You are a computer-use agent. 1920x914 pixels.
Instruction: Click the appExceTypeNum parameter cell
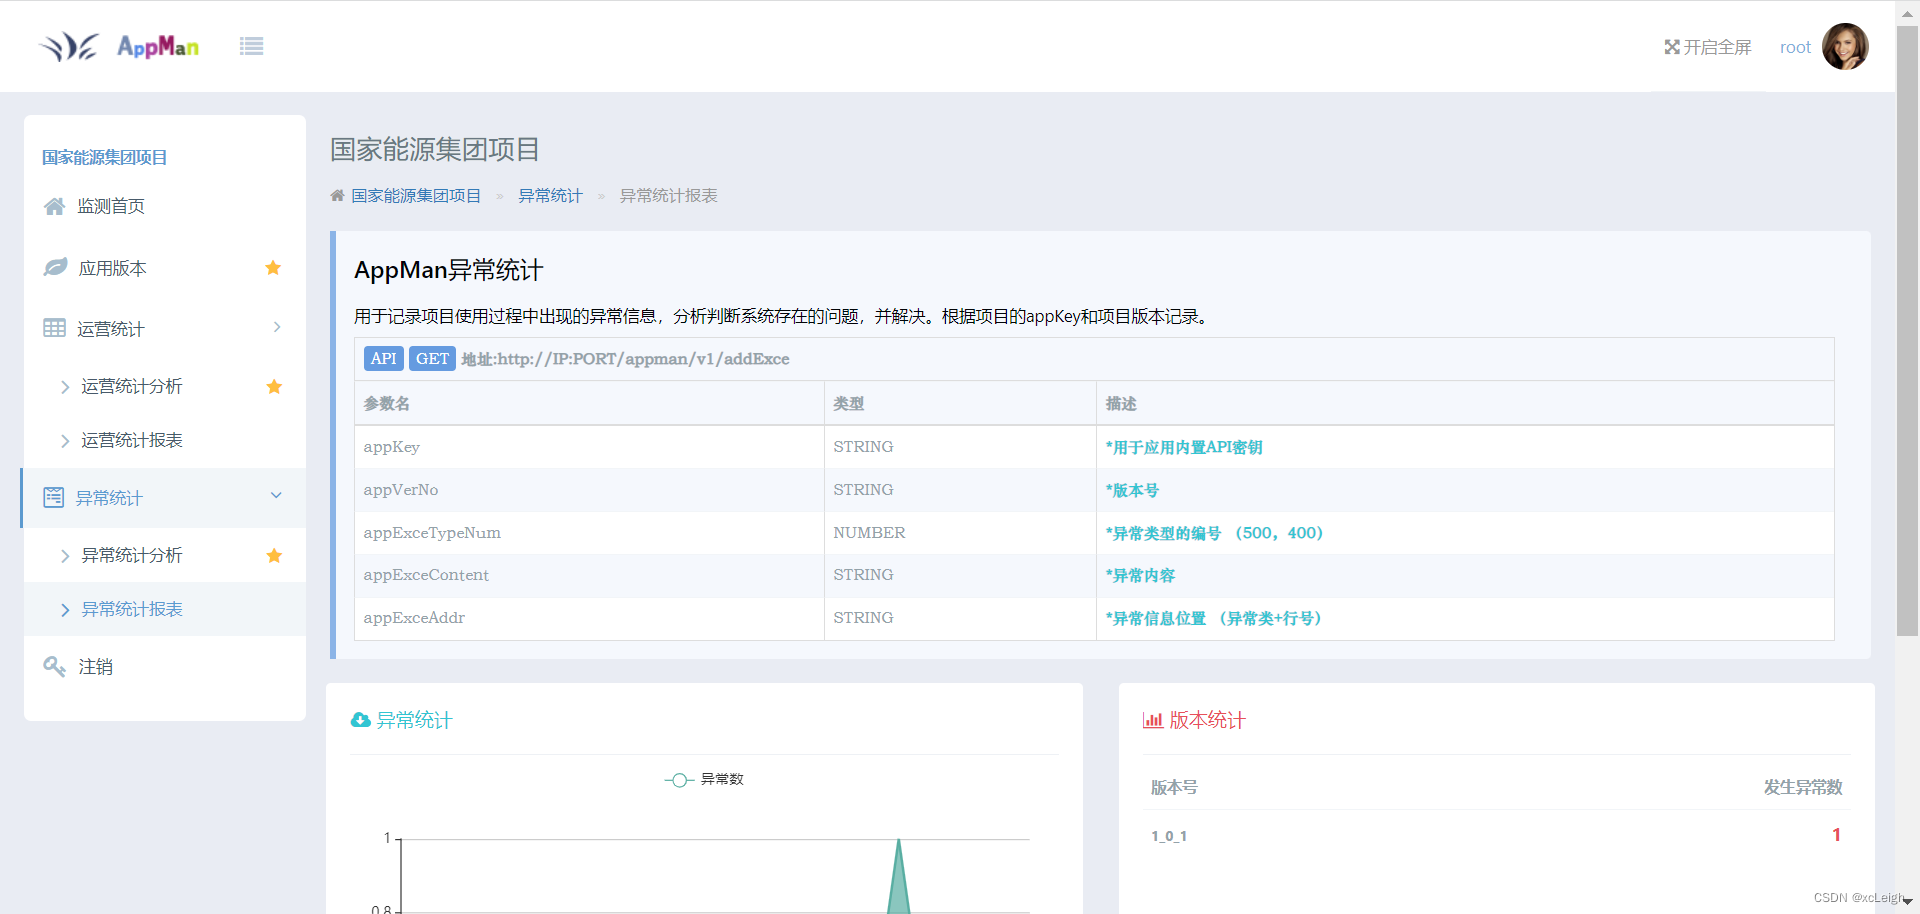pyautogui.click(x=589, y=533)
